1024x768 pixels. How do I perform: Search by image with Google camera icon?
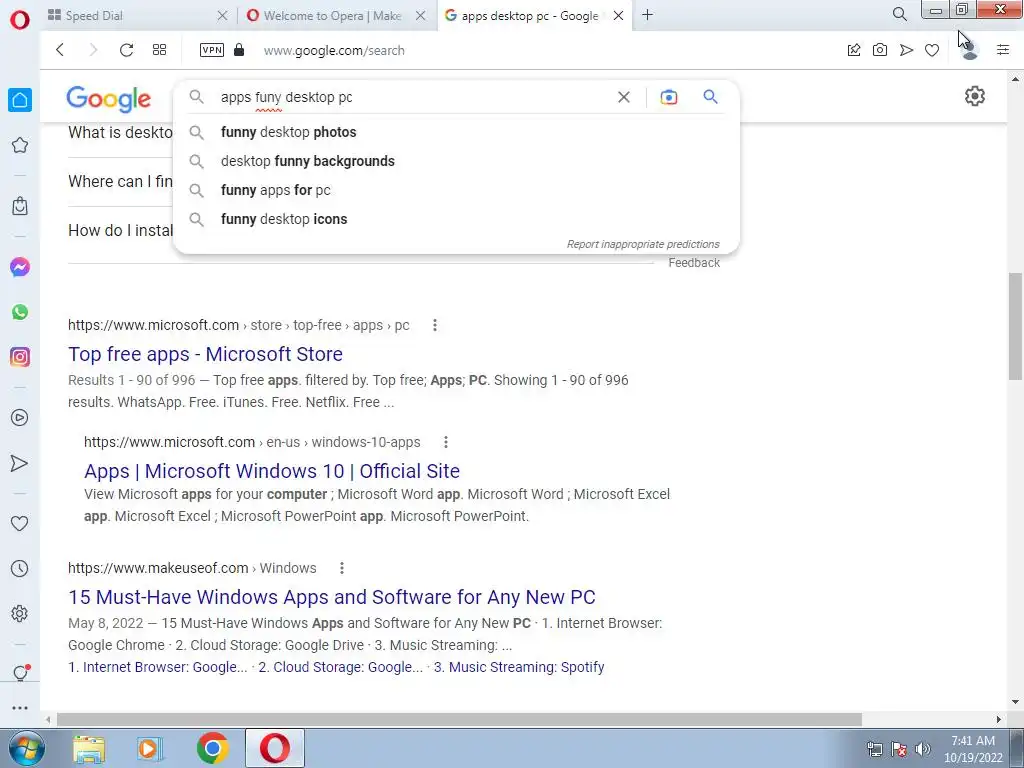point(669,97)
